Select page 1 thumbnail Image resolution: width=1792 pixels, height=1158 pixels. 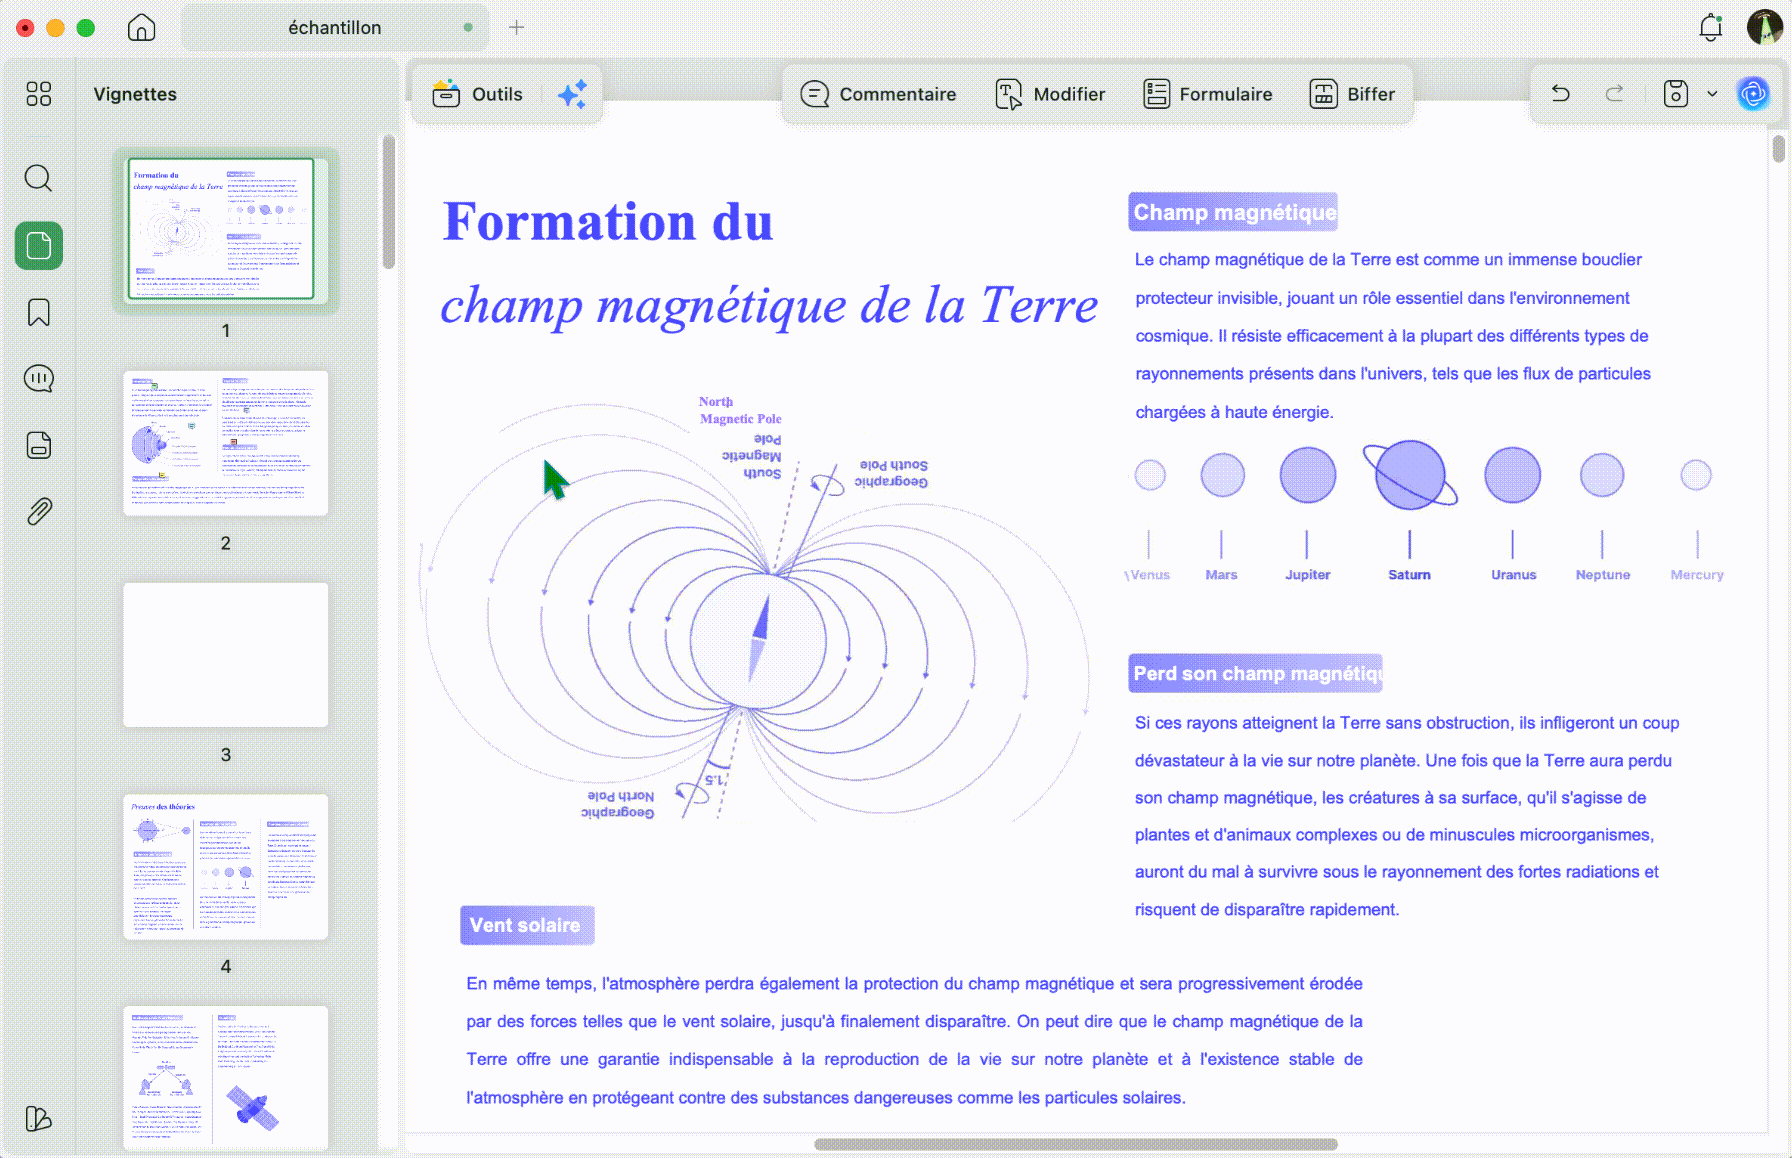pyautogui.click(x=225, y=230)
